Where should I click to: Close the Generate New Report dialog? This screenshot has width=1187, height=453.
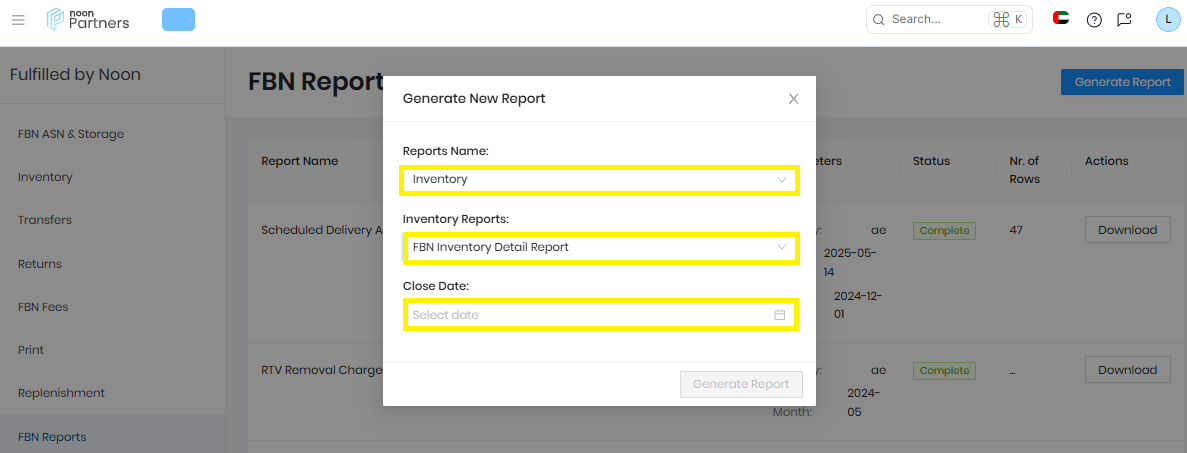(793, 98)
